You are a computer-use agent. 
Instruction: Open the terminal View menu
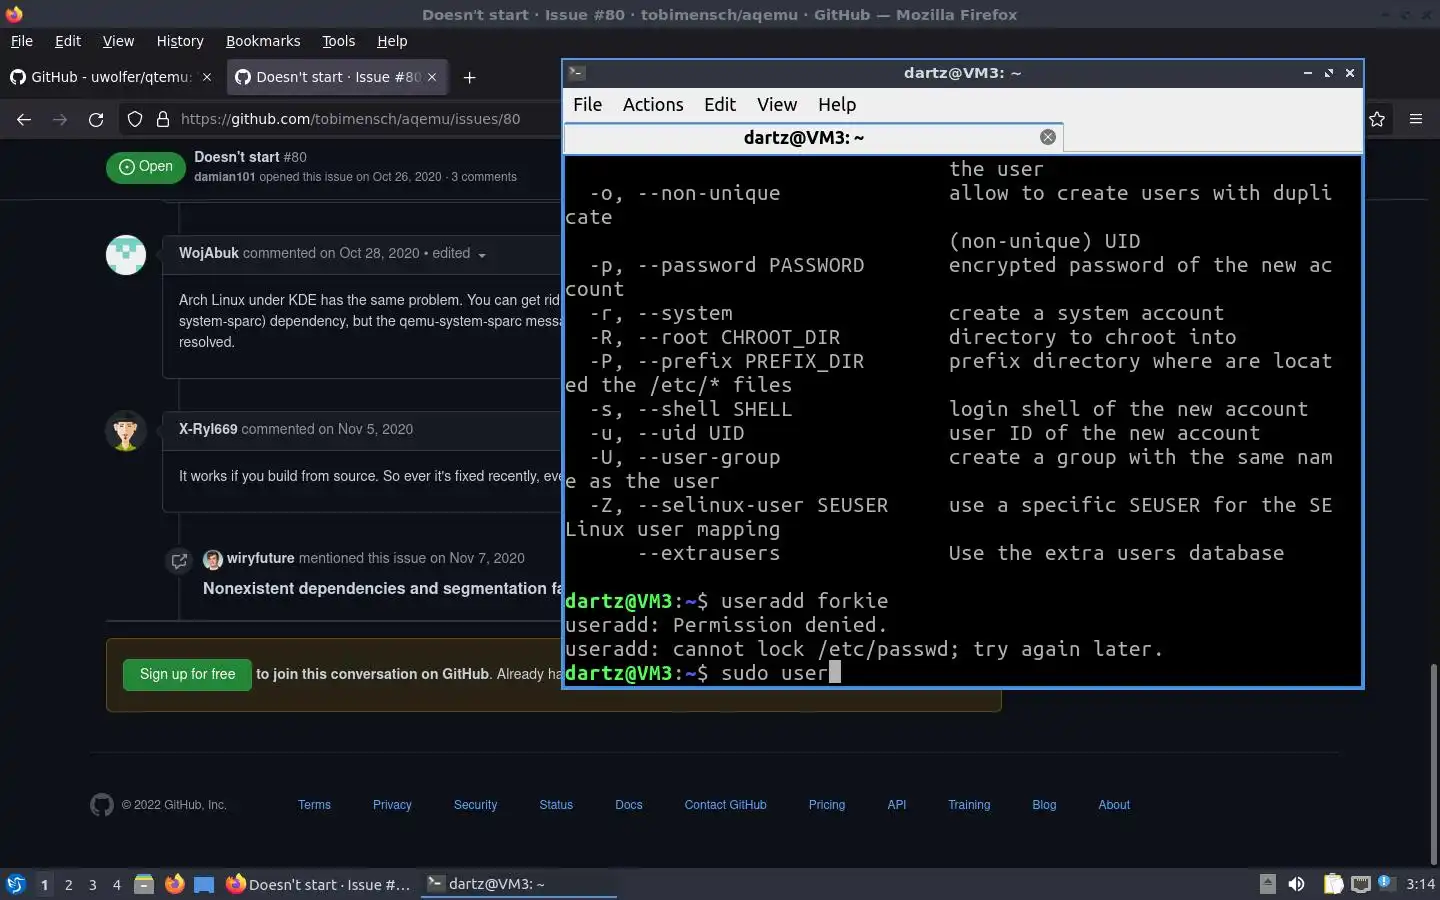(x=777, y=105)
